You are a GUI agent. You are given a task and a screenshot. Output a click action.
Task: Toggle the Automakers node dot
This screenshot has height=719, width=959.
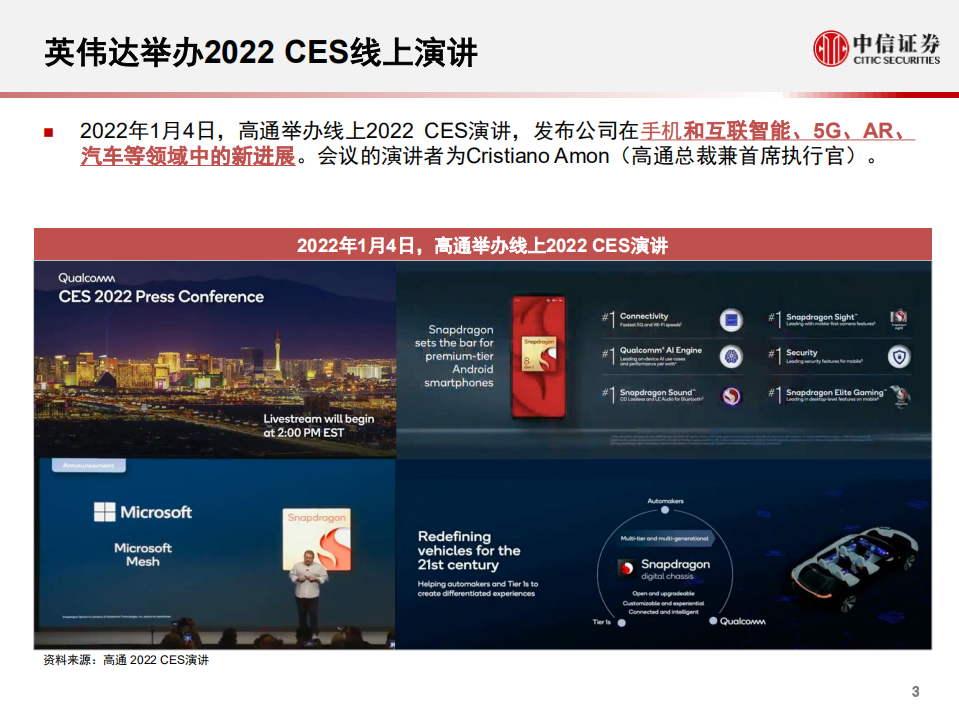tap(665, 510)
